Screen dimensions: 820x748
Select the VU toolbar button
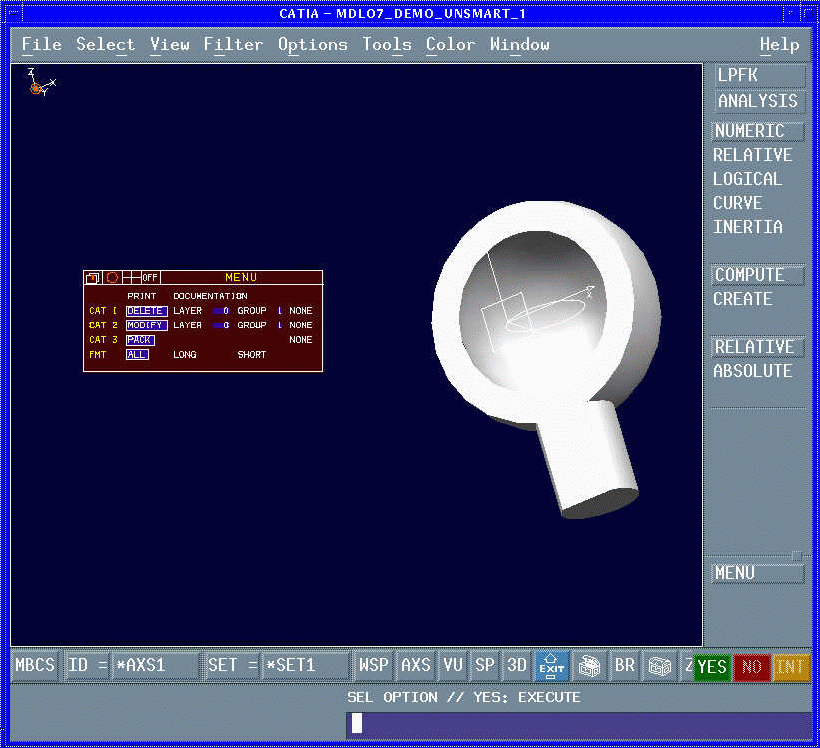coord(452,665)
